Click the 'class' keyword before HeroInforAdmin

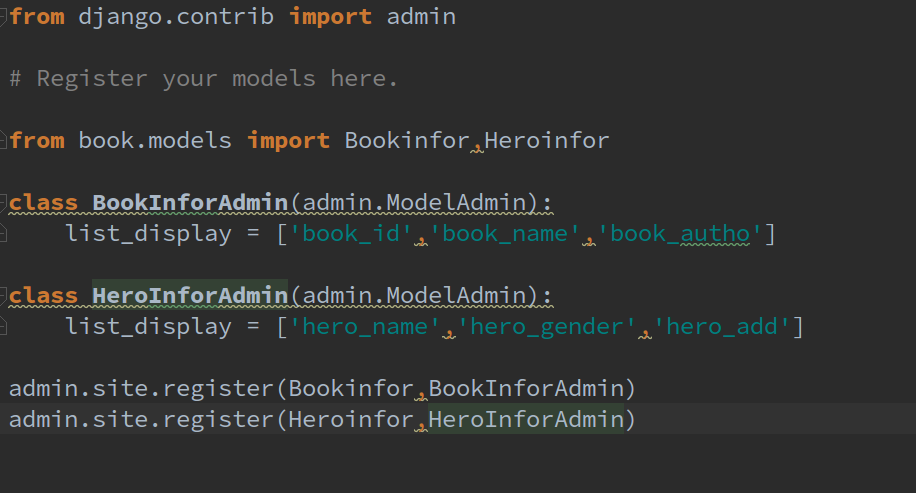[x=43, y=296]
